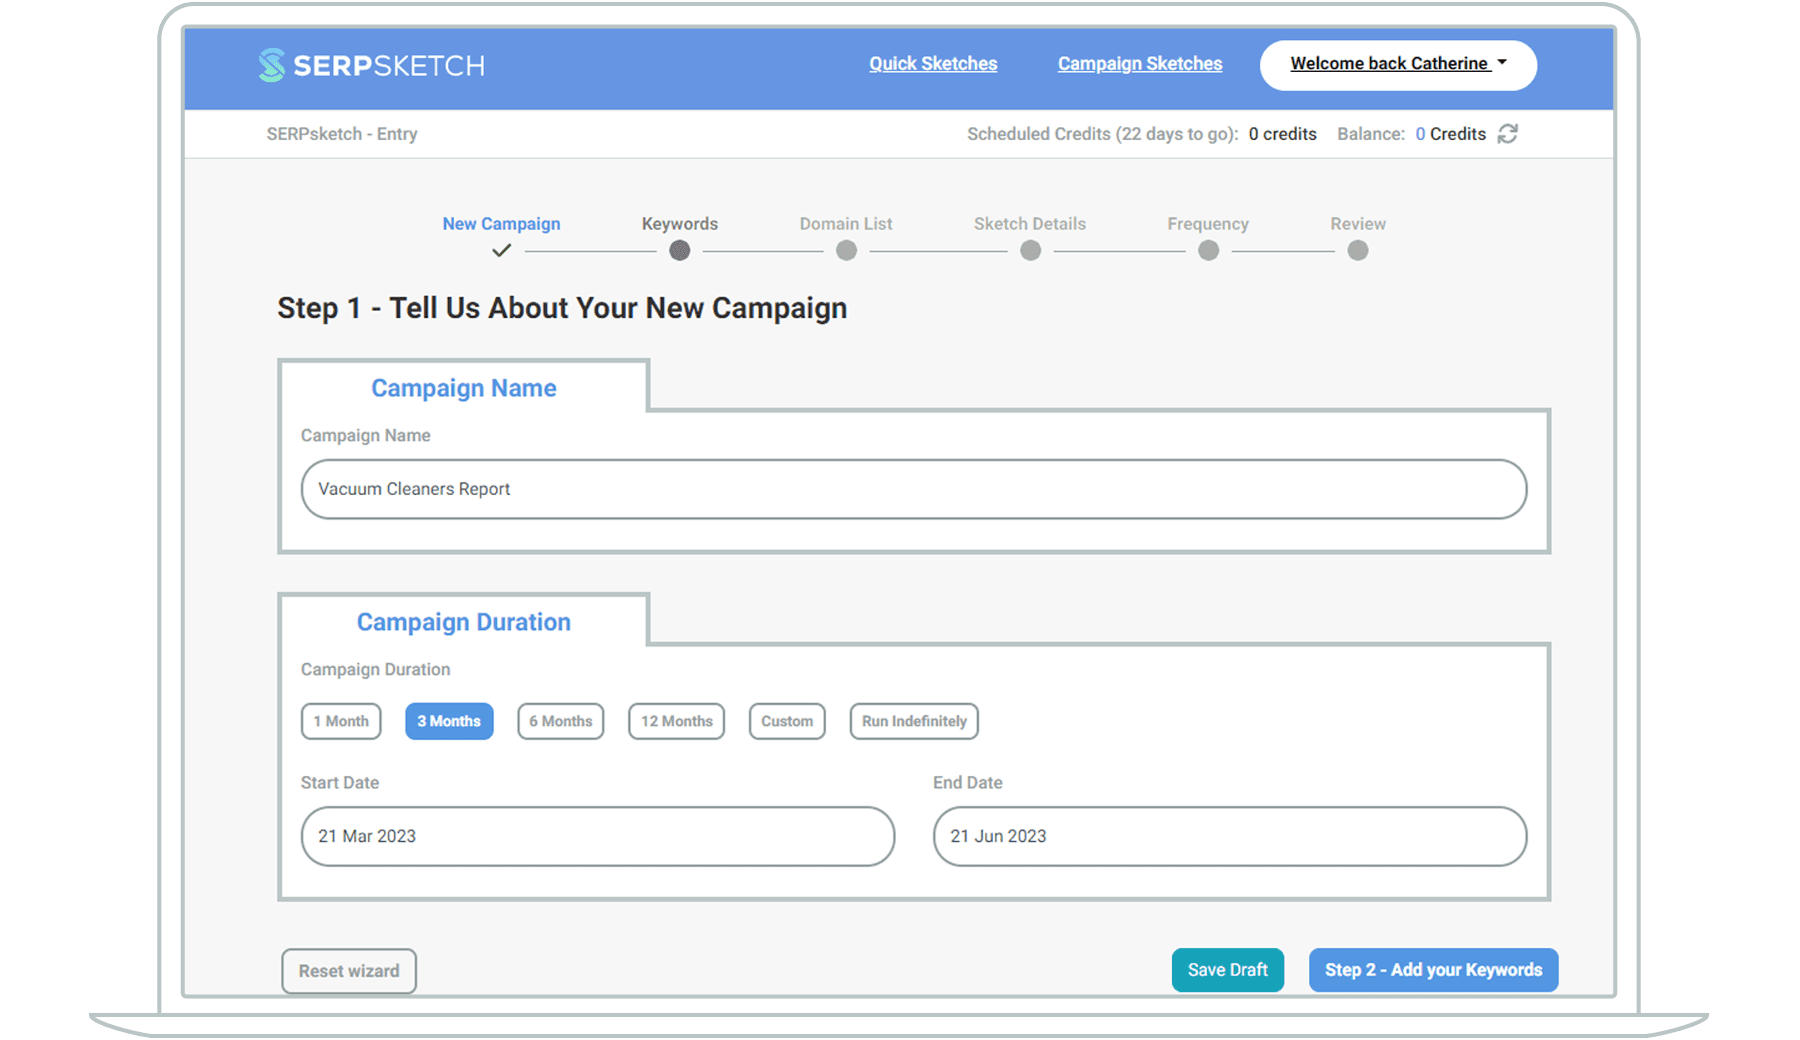Click the Step 1 page heading
The image size is (1800, 1040).
(562, 308)
